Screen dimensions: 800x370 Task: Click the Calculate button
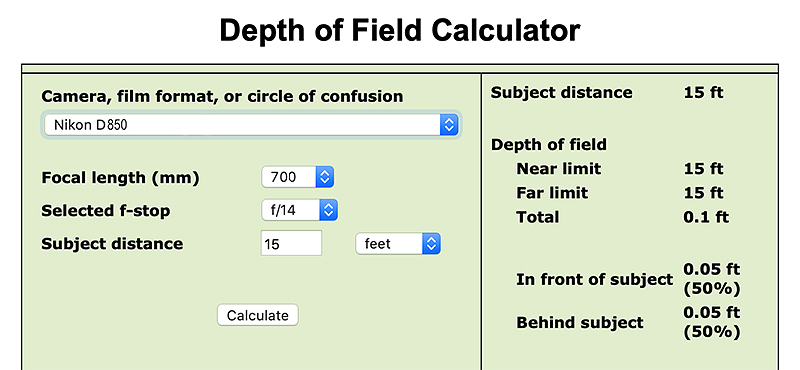point(258,315)
